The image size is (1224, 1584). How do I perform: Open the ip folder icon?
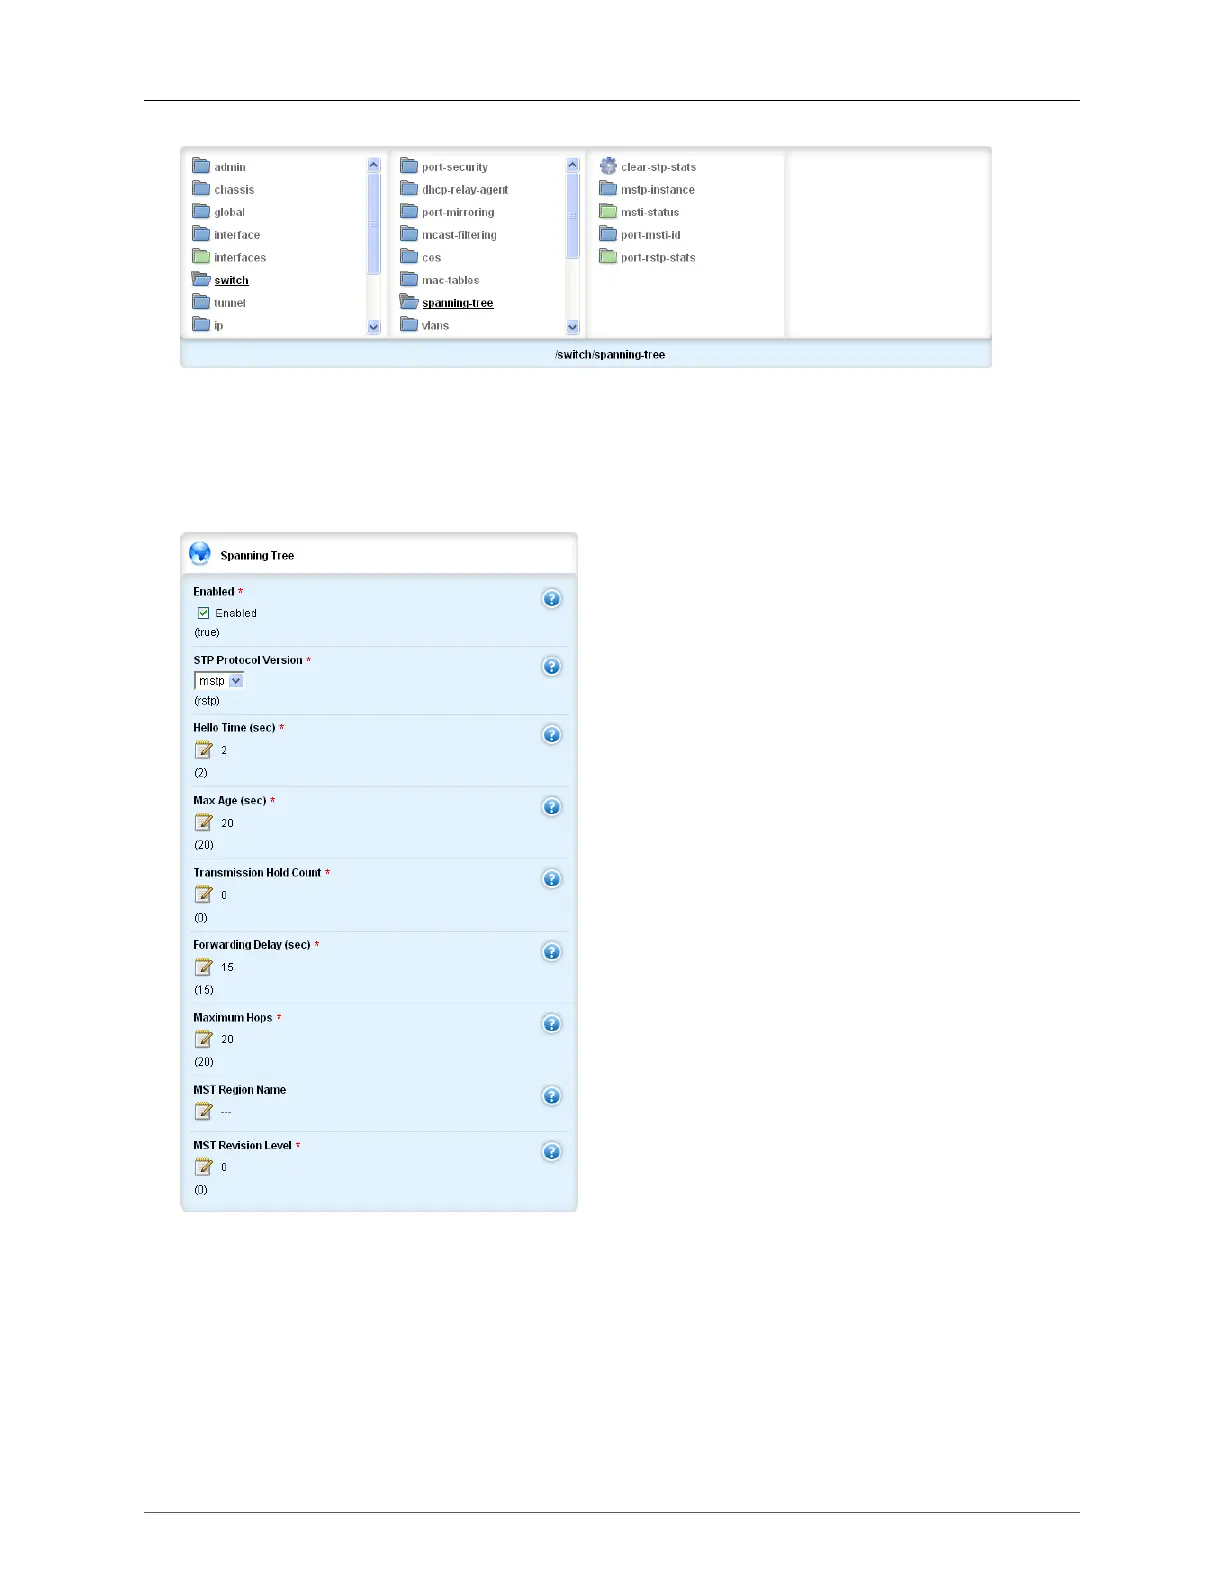click(201, 324)
